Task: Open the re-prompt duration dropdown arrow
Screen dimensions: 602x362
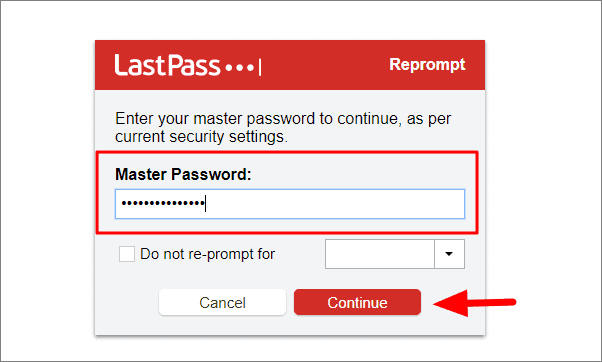Action: pyautogui.click(x=449, y=254)
